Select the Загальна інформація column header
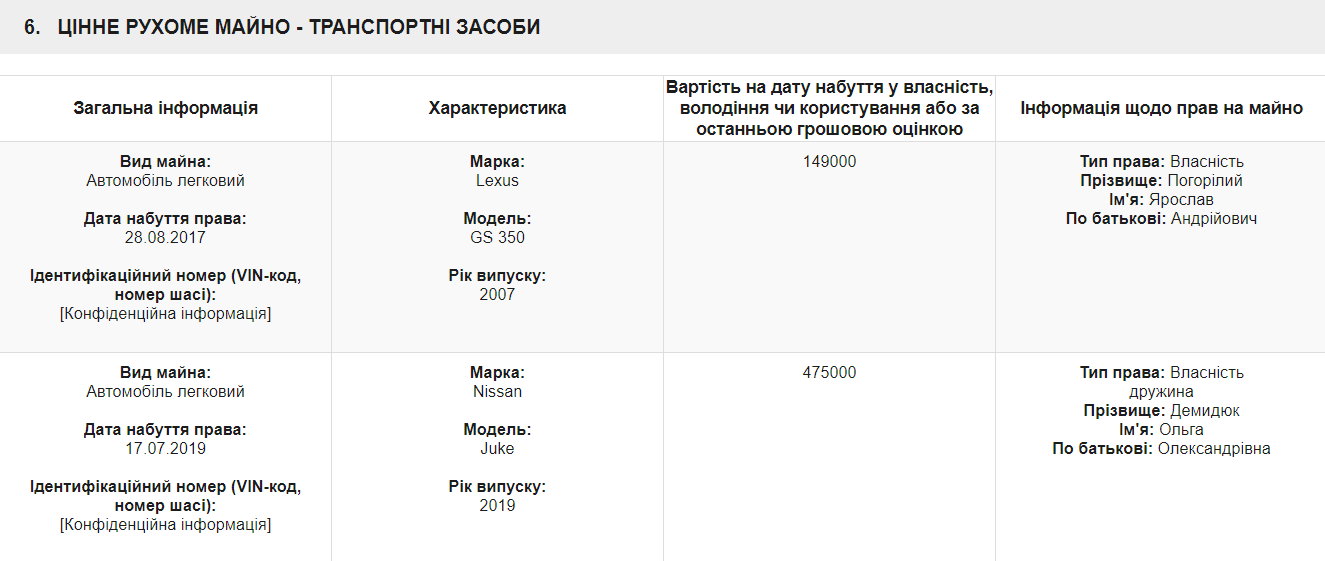 [166, 108]
